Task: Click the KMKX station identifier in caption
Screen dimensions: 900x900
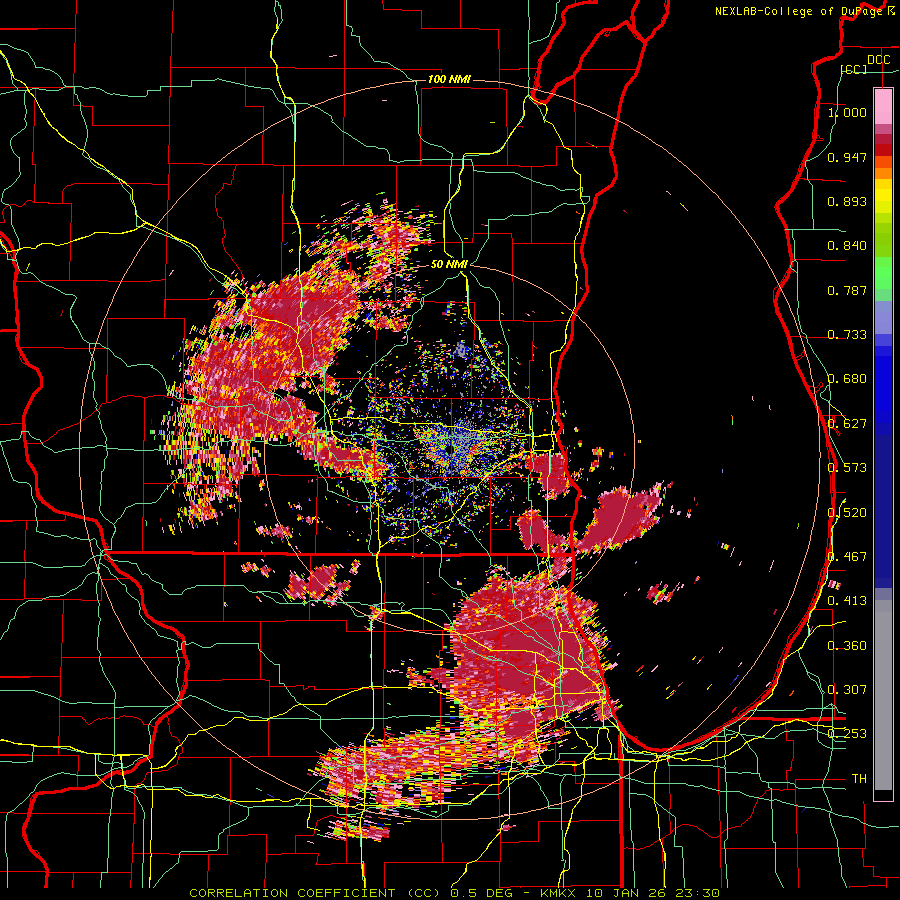Action: (560, 893)
